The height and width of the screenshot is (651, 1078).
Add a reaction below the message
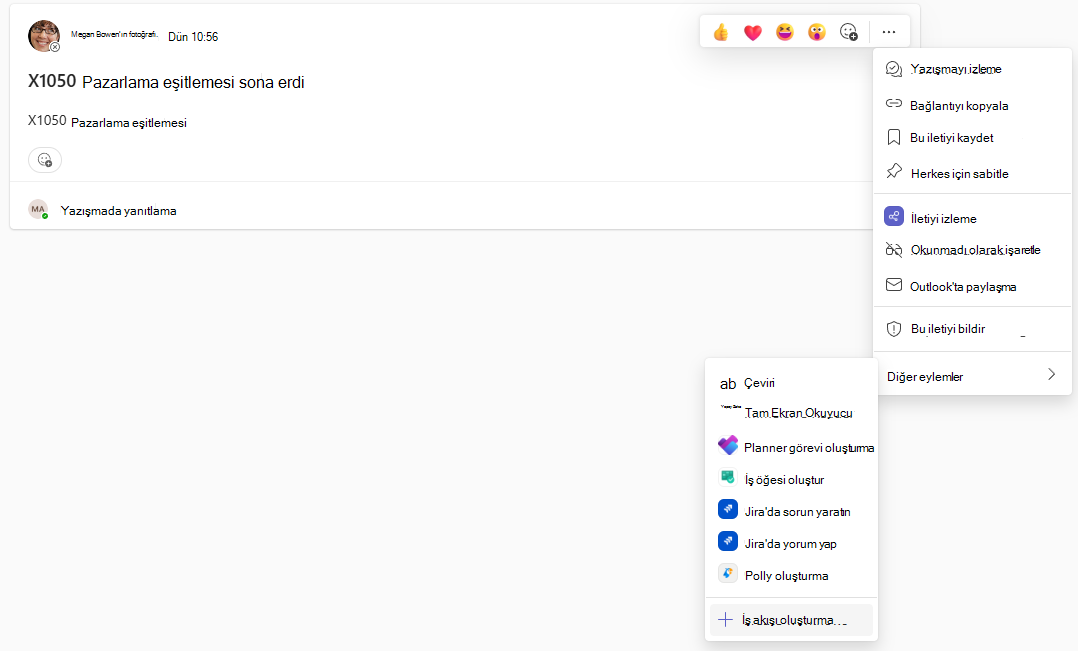(x=45, y=159)
